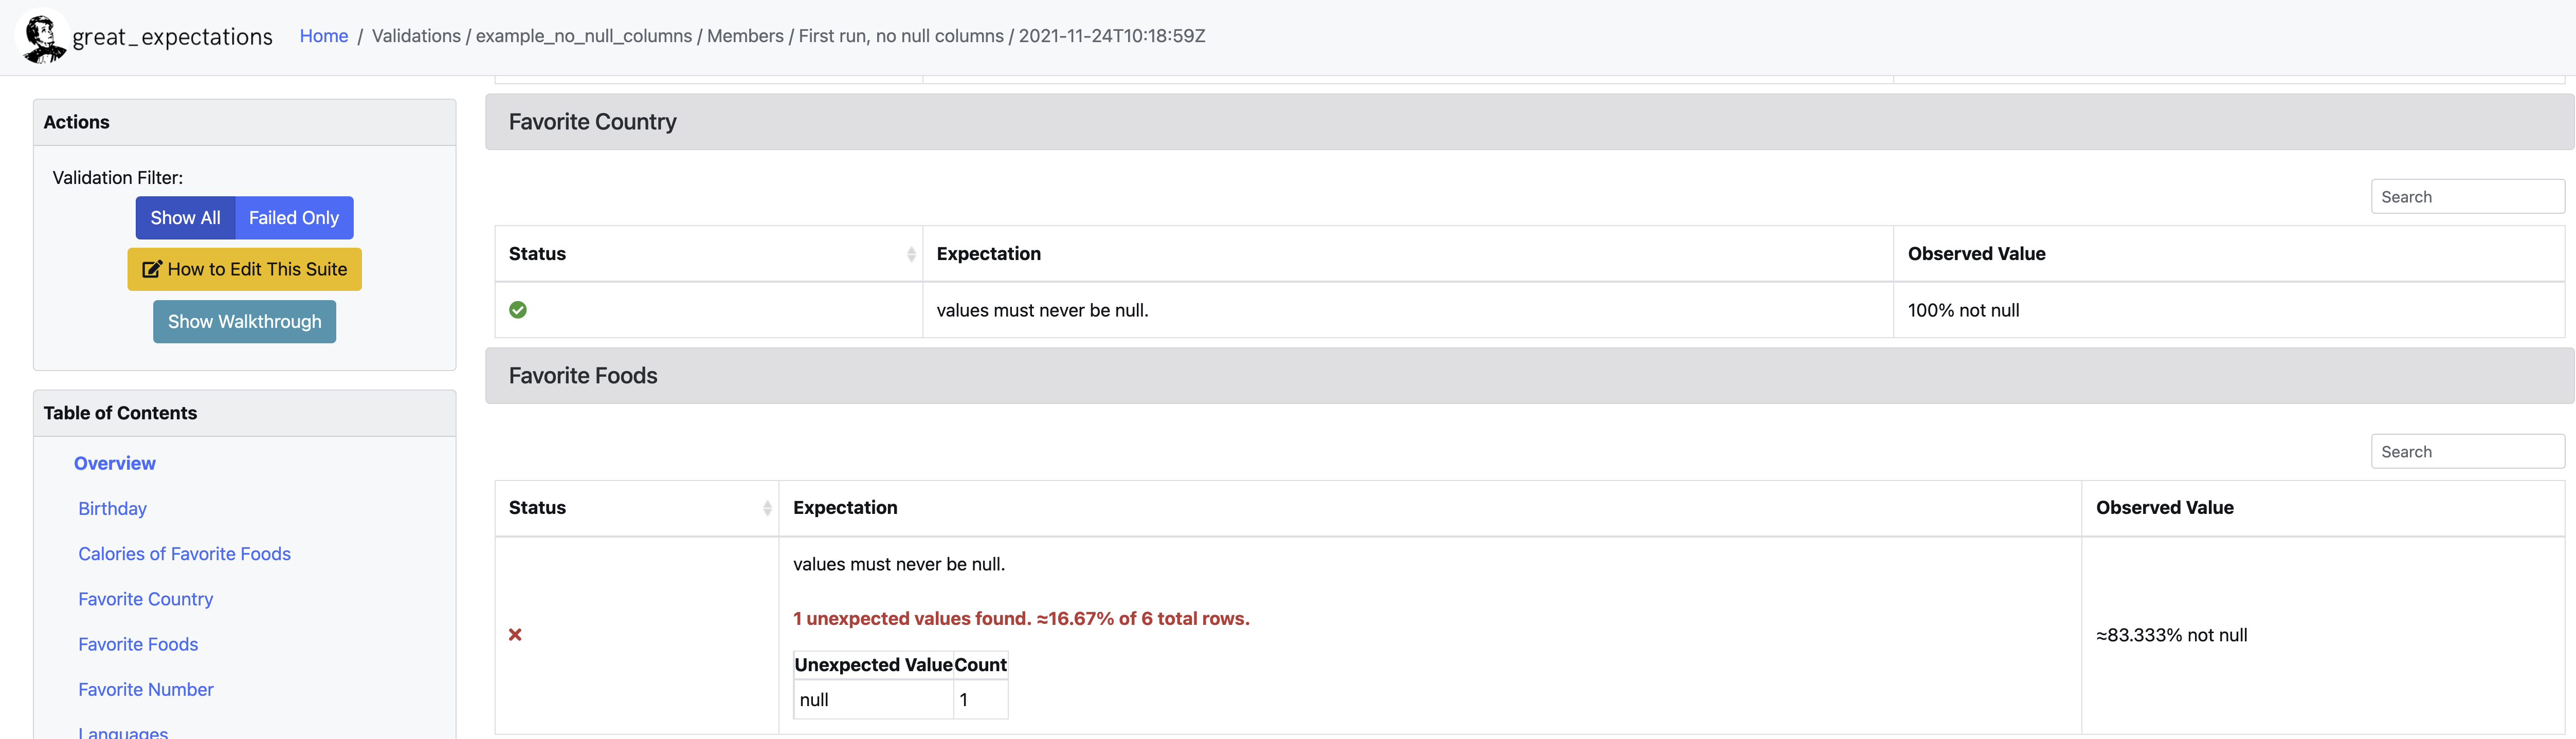Screen dimensions: 2576x739
Task: Click the red X status icon for Favorite Foods
Action: point(516,632)
